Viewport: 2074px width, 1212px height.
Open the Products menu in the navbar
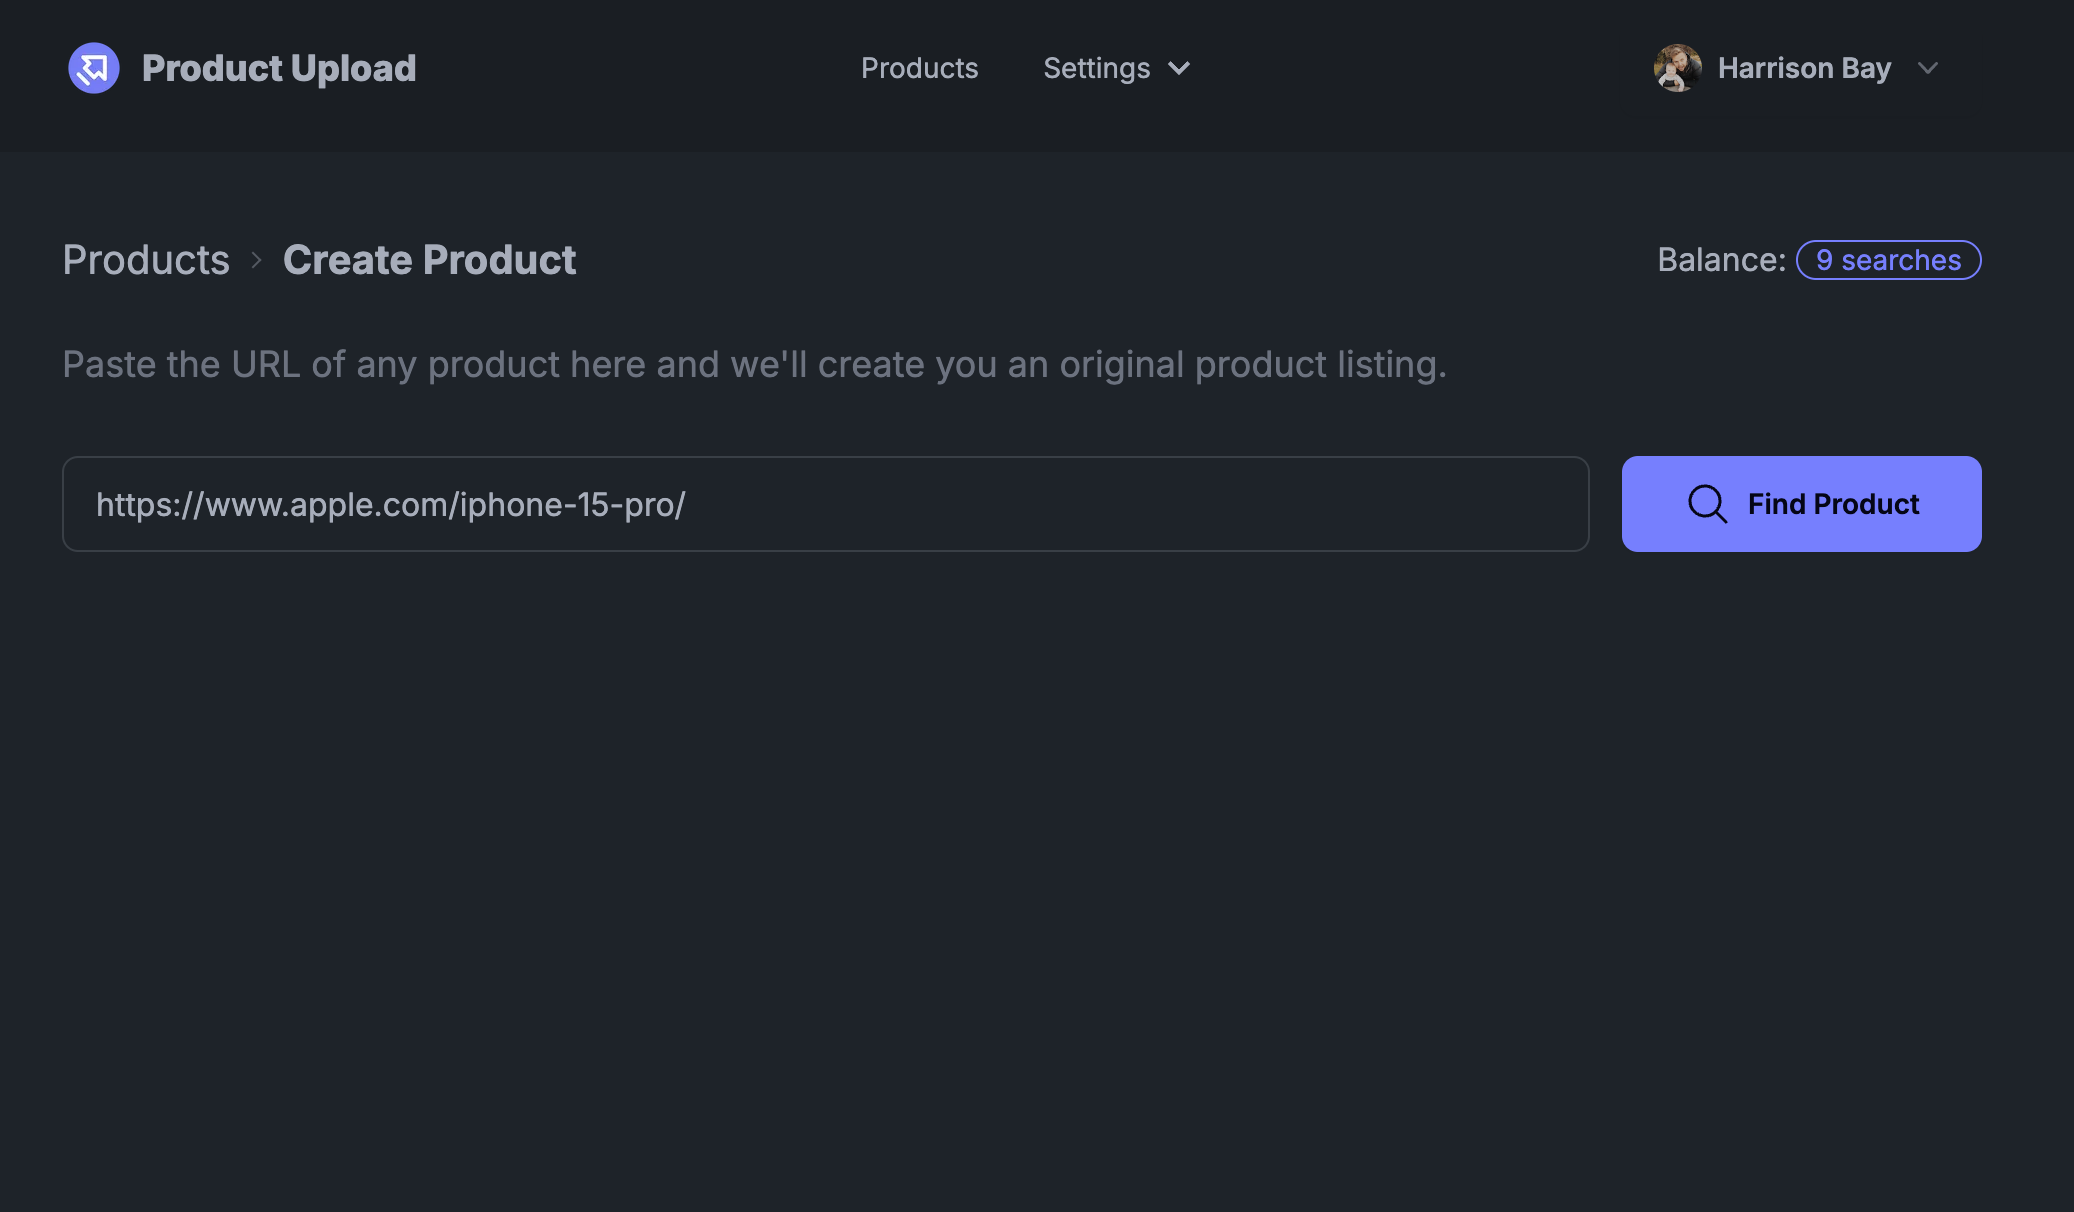tap(919, 68)
